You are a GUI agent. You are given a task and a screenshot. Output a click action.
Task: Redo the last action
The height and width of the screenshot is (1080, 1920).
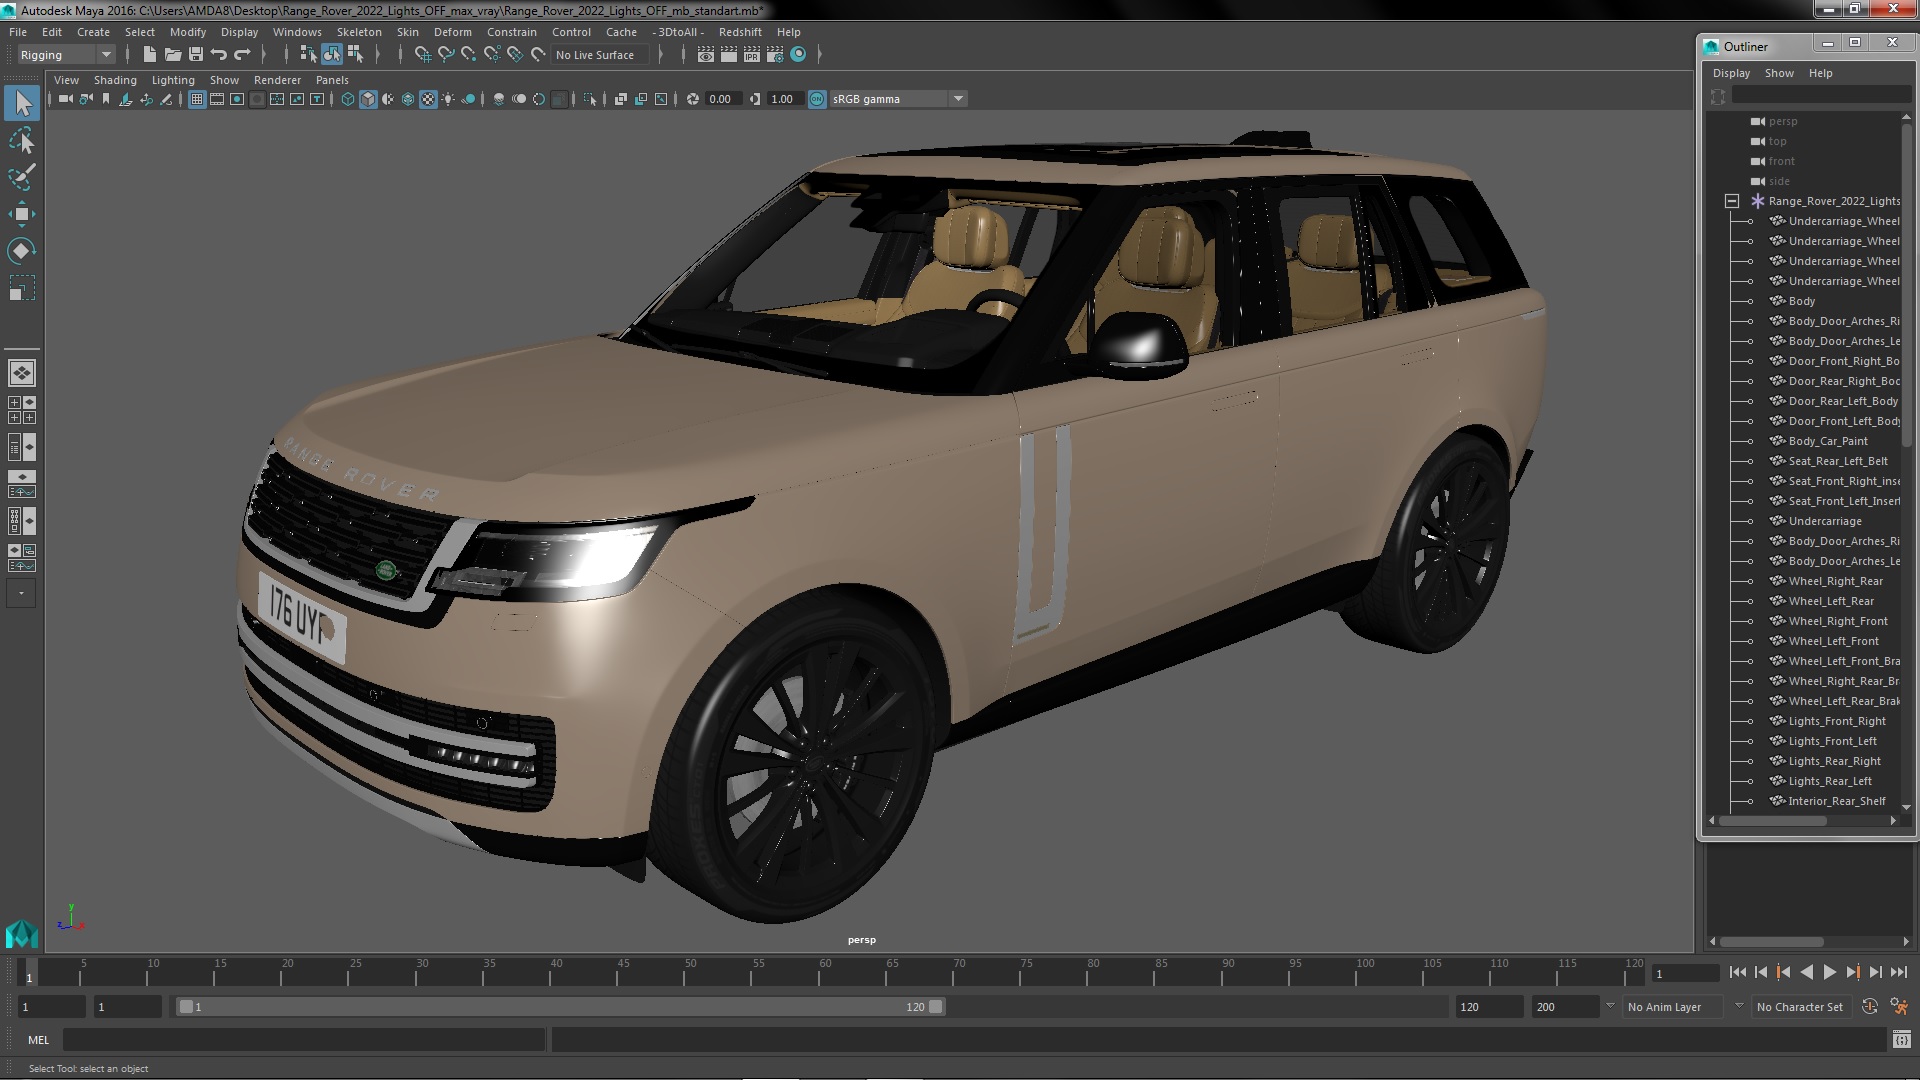point(242,55)
